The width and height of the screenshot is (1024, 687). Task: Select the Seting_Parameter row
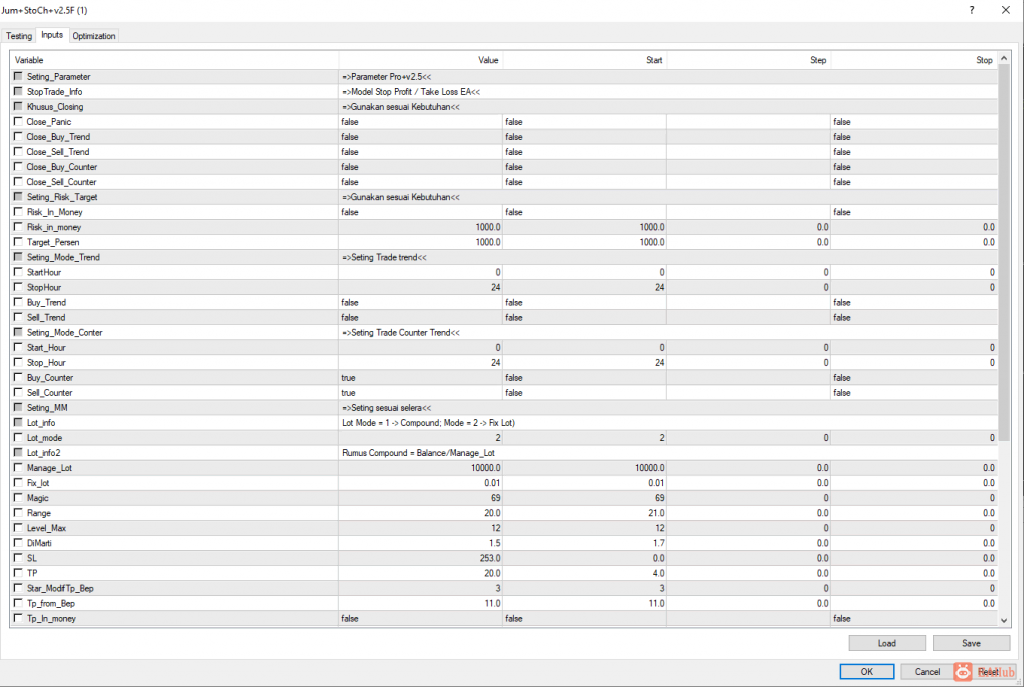504,76
